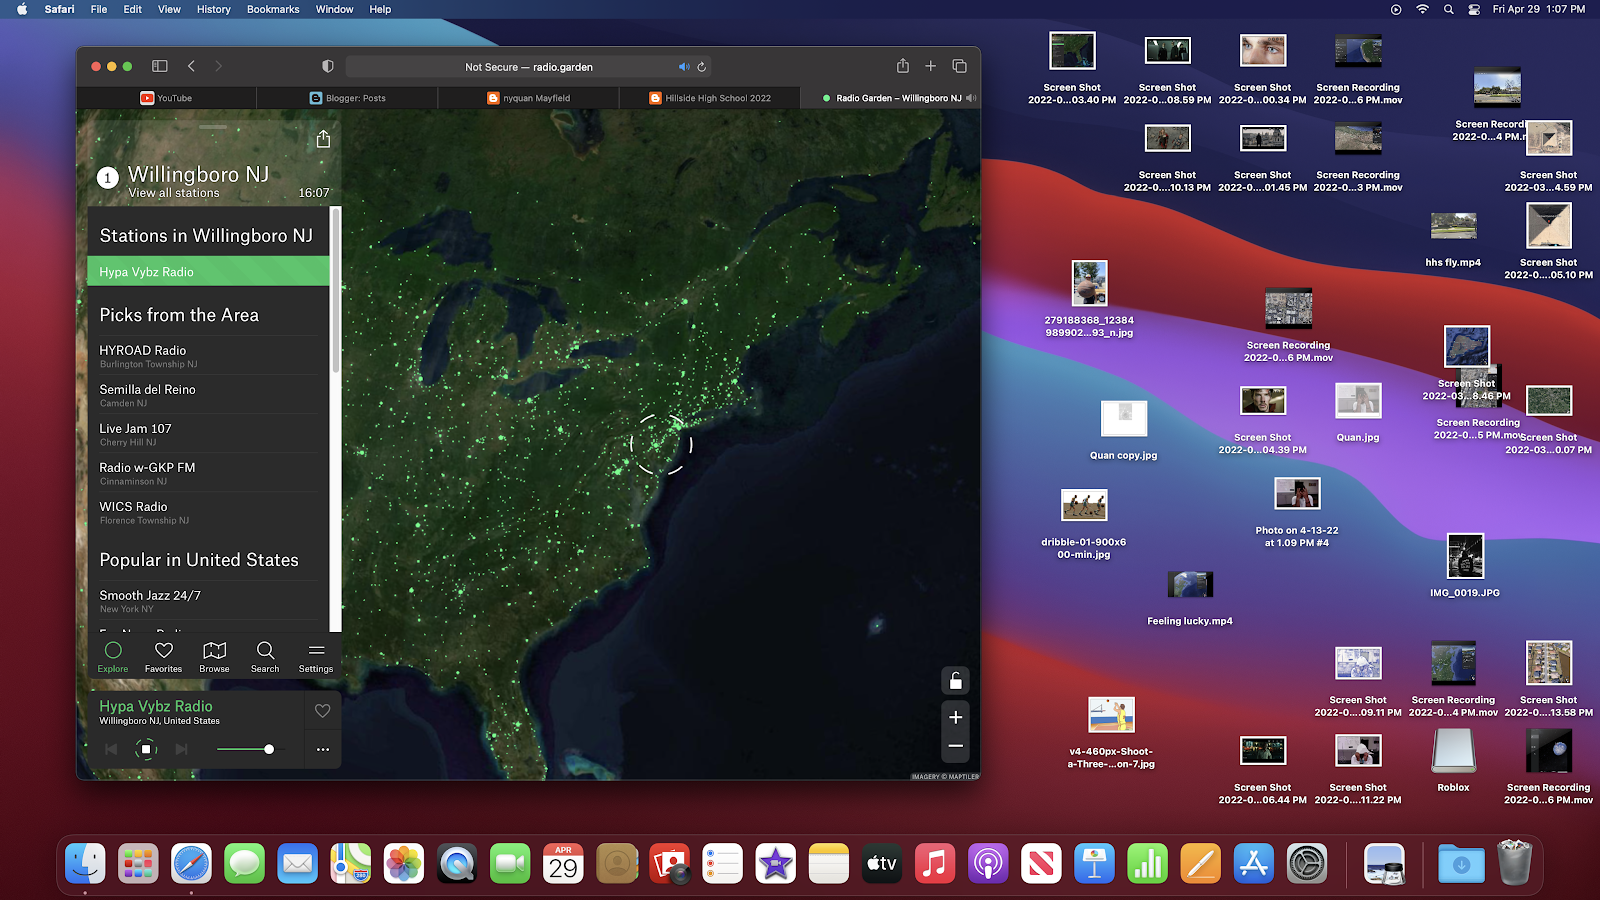Select Roblox disk icon on desktop
This screenshot has height=900, width=1600.
[1453, 760]
